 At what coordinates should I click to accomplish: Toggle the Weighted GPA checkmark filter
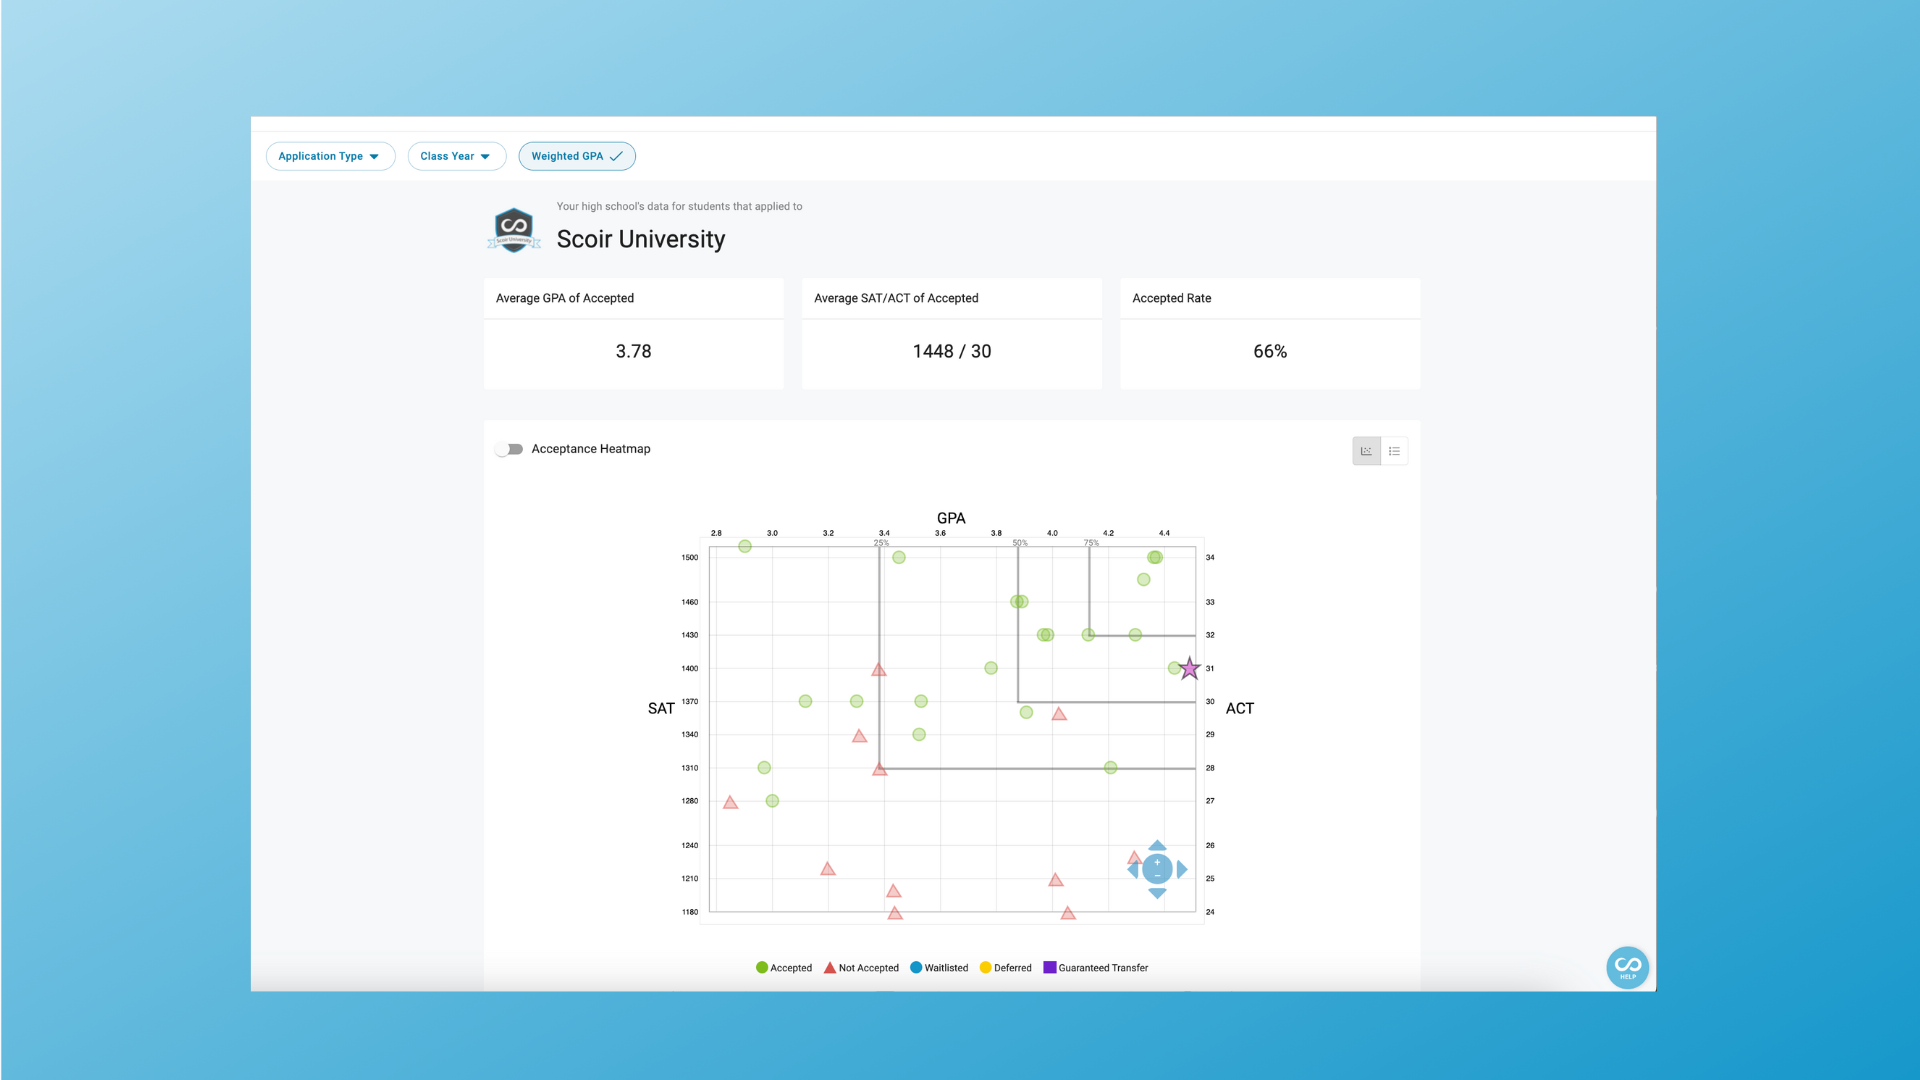pos(576,156)
